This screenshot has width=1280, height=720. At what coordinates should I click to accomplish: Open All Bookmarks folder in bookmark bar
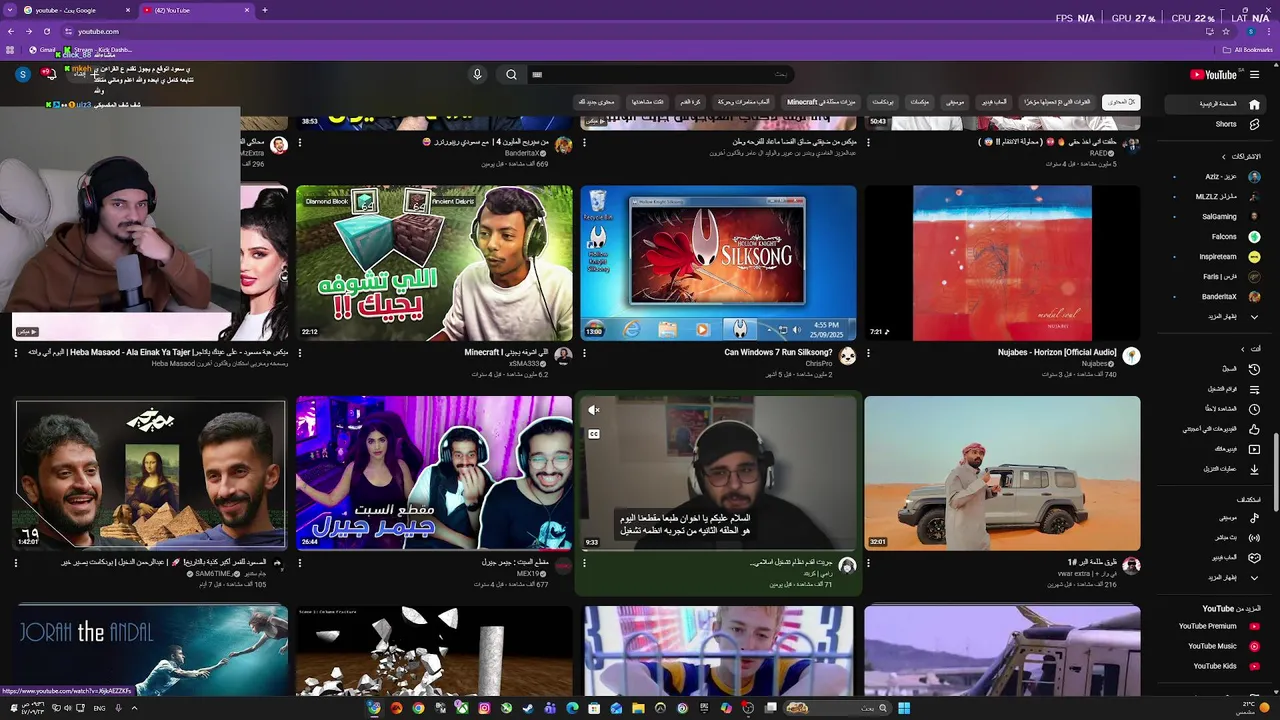coord(1248,50)
